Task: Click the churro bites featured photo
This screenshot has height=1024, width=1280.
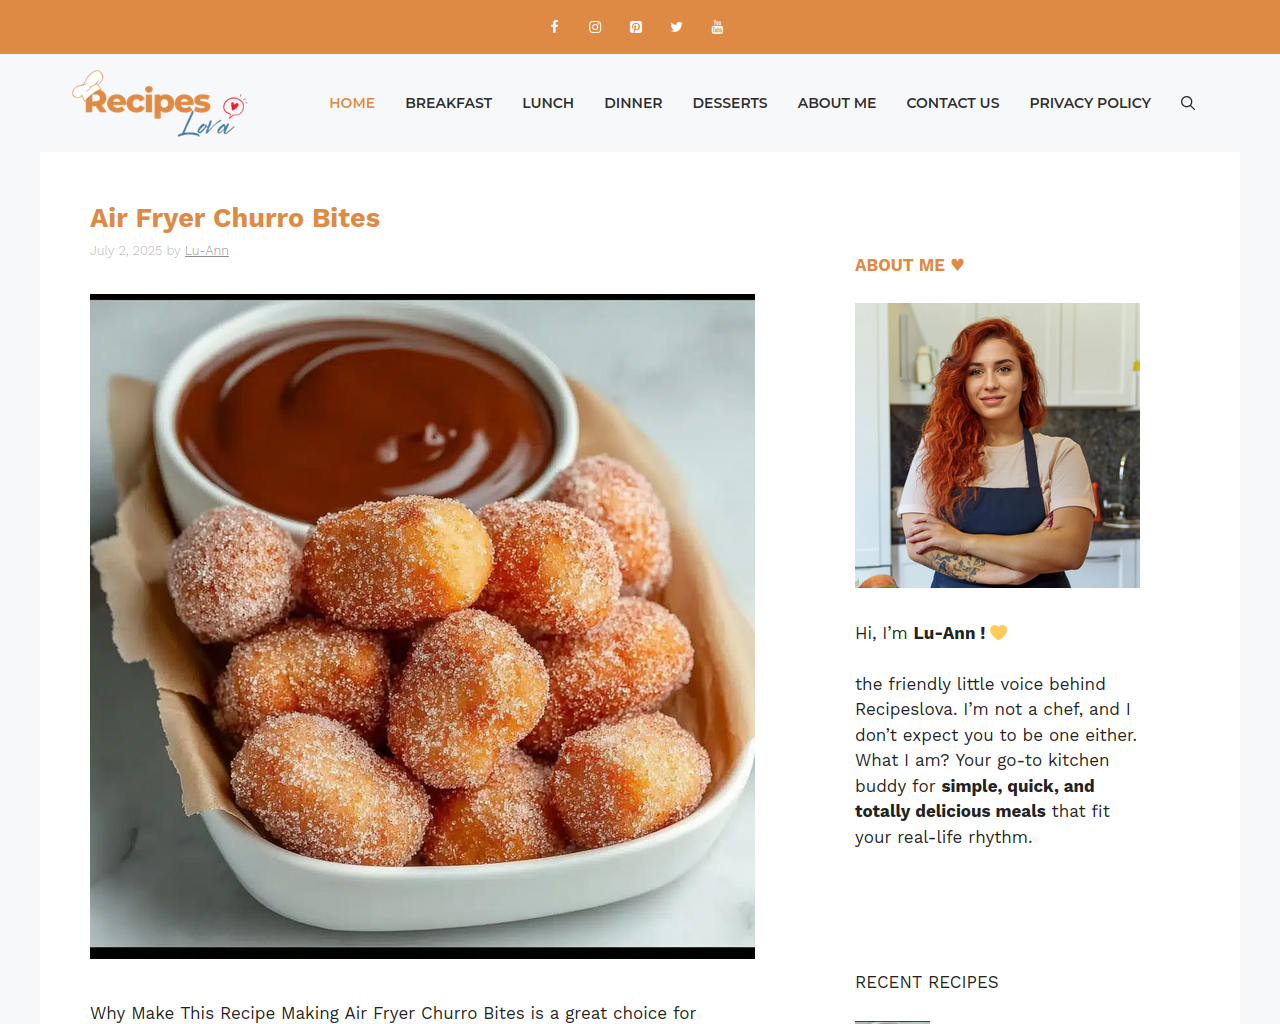Action: point(422,626)
